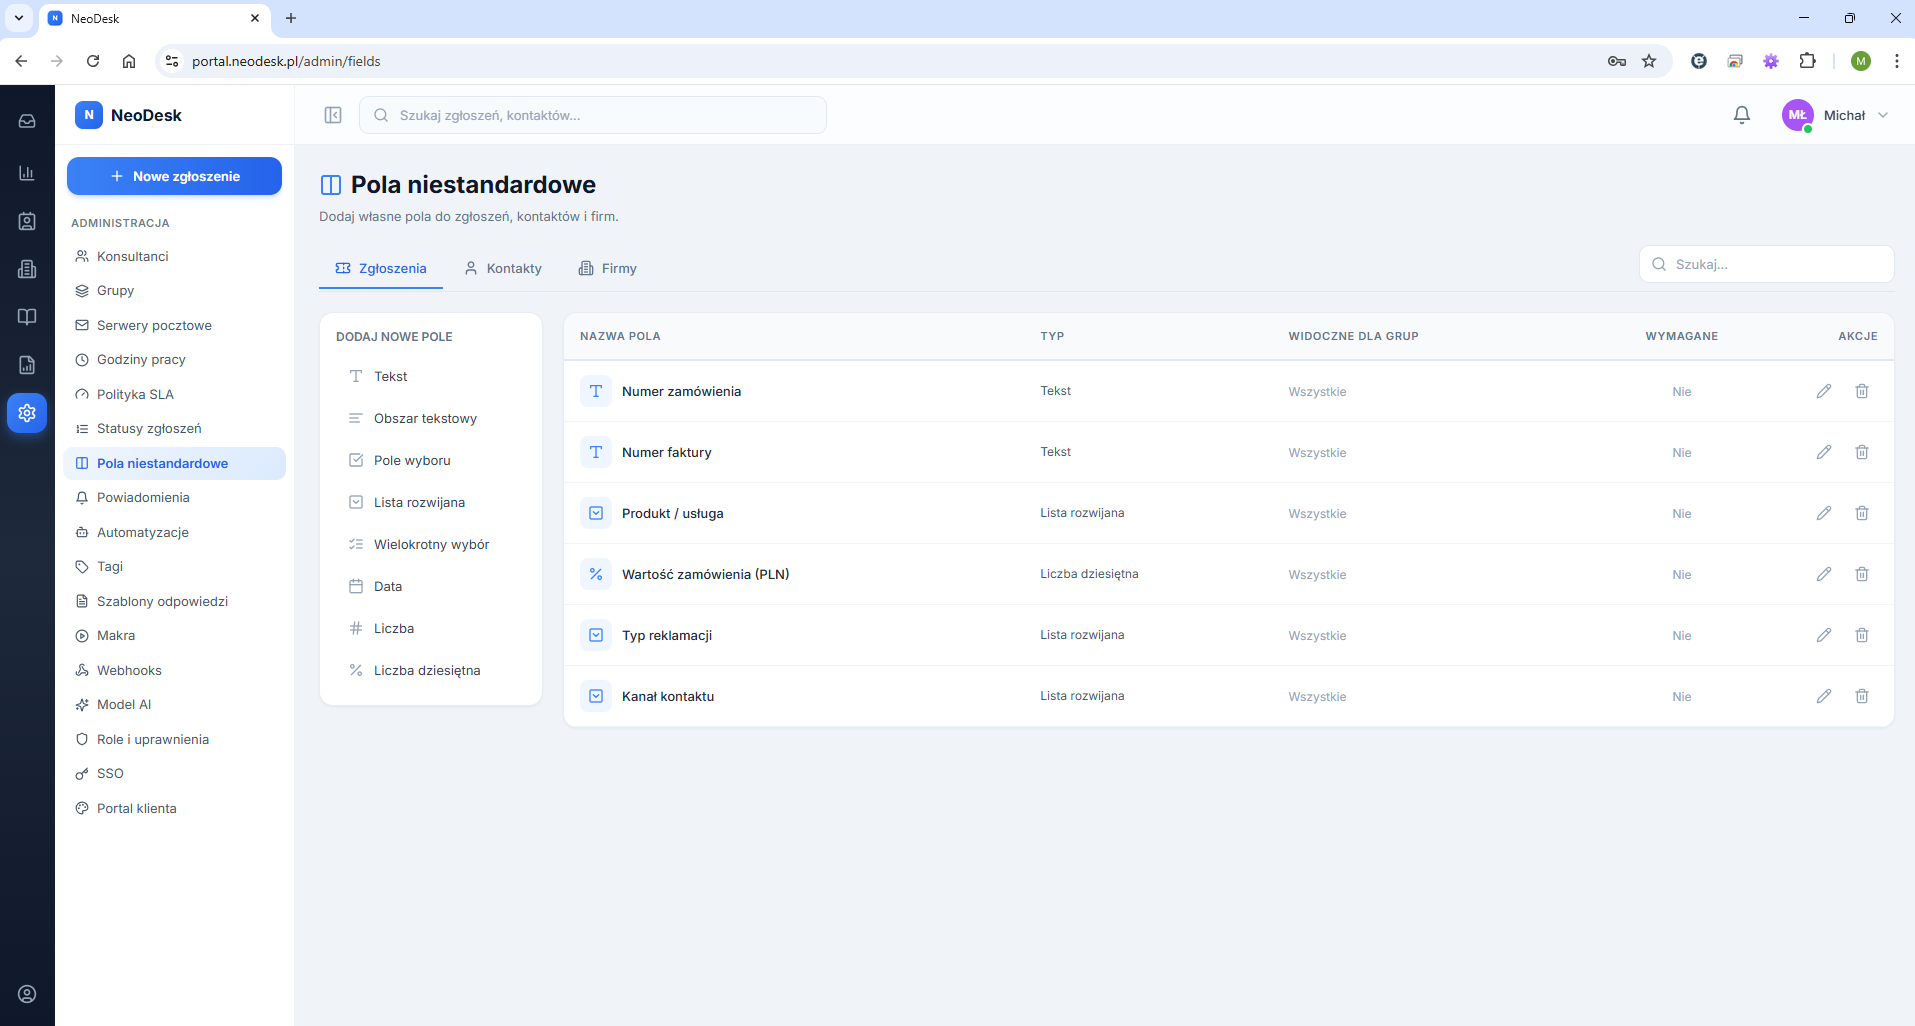Open Webhooks menu item
Image resolution: width=1915 pixels, height=1026 pixels.
pyautogui.click(x=174, y=670)
